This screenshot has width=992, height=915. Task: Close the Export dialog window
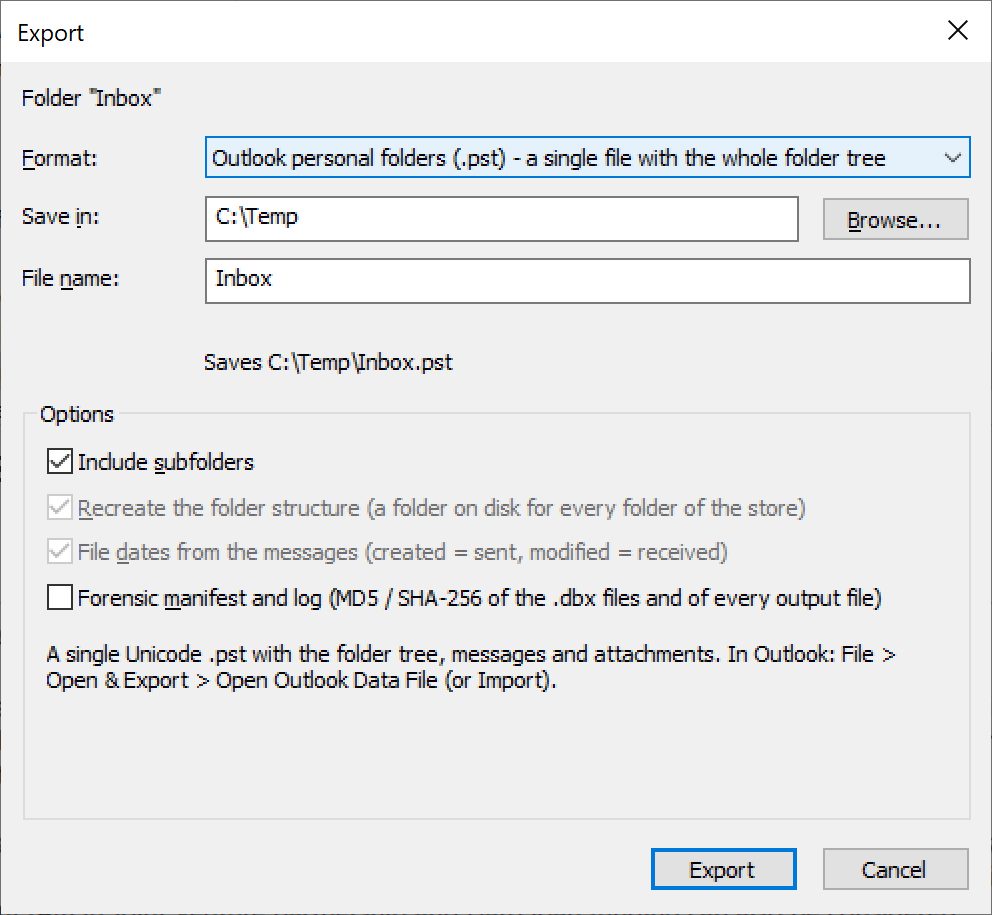pyautogui.click(x=958, y=30)
